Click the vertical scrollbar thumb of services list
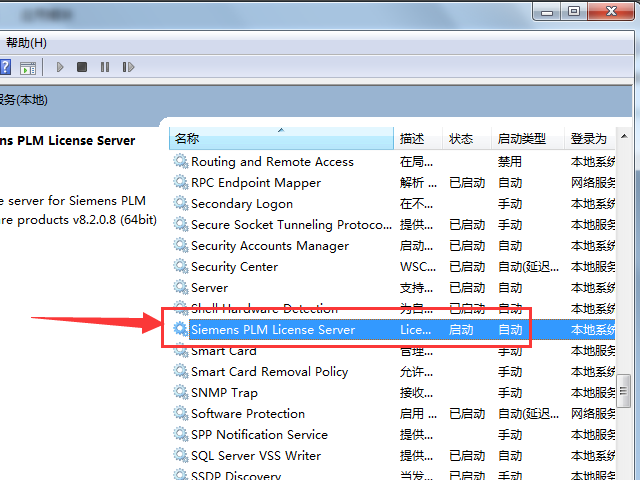Image resolution: width=640 pixels, height=480 pixels. pos(623,391)
